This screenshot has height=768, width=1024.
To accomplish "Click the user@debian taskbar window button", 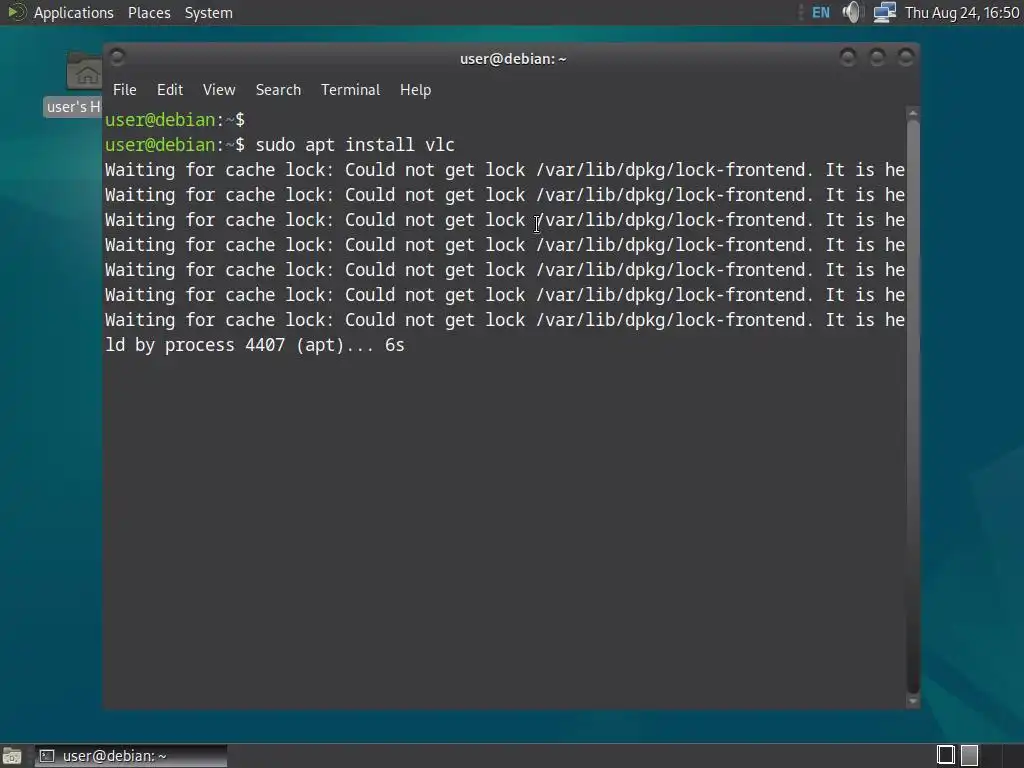I will [x=131, y=756].
